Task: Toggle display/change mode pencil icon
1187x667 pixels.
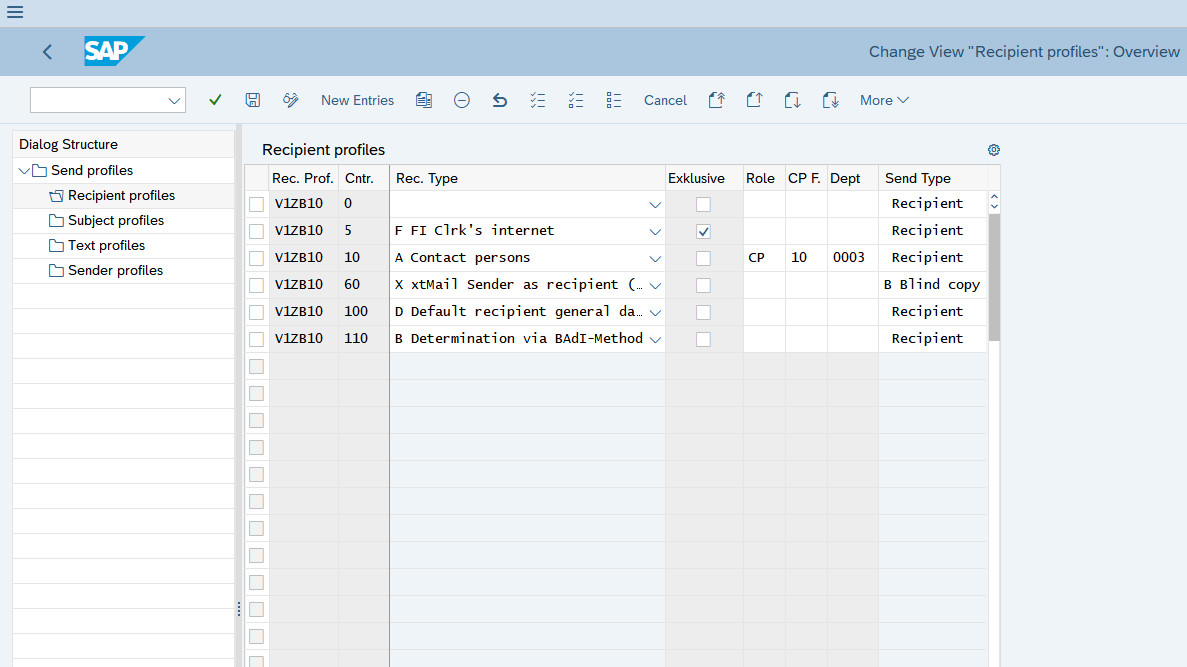Action: tap(291, 100)
